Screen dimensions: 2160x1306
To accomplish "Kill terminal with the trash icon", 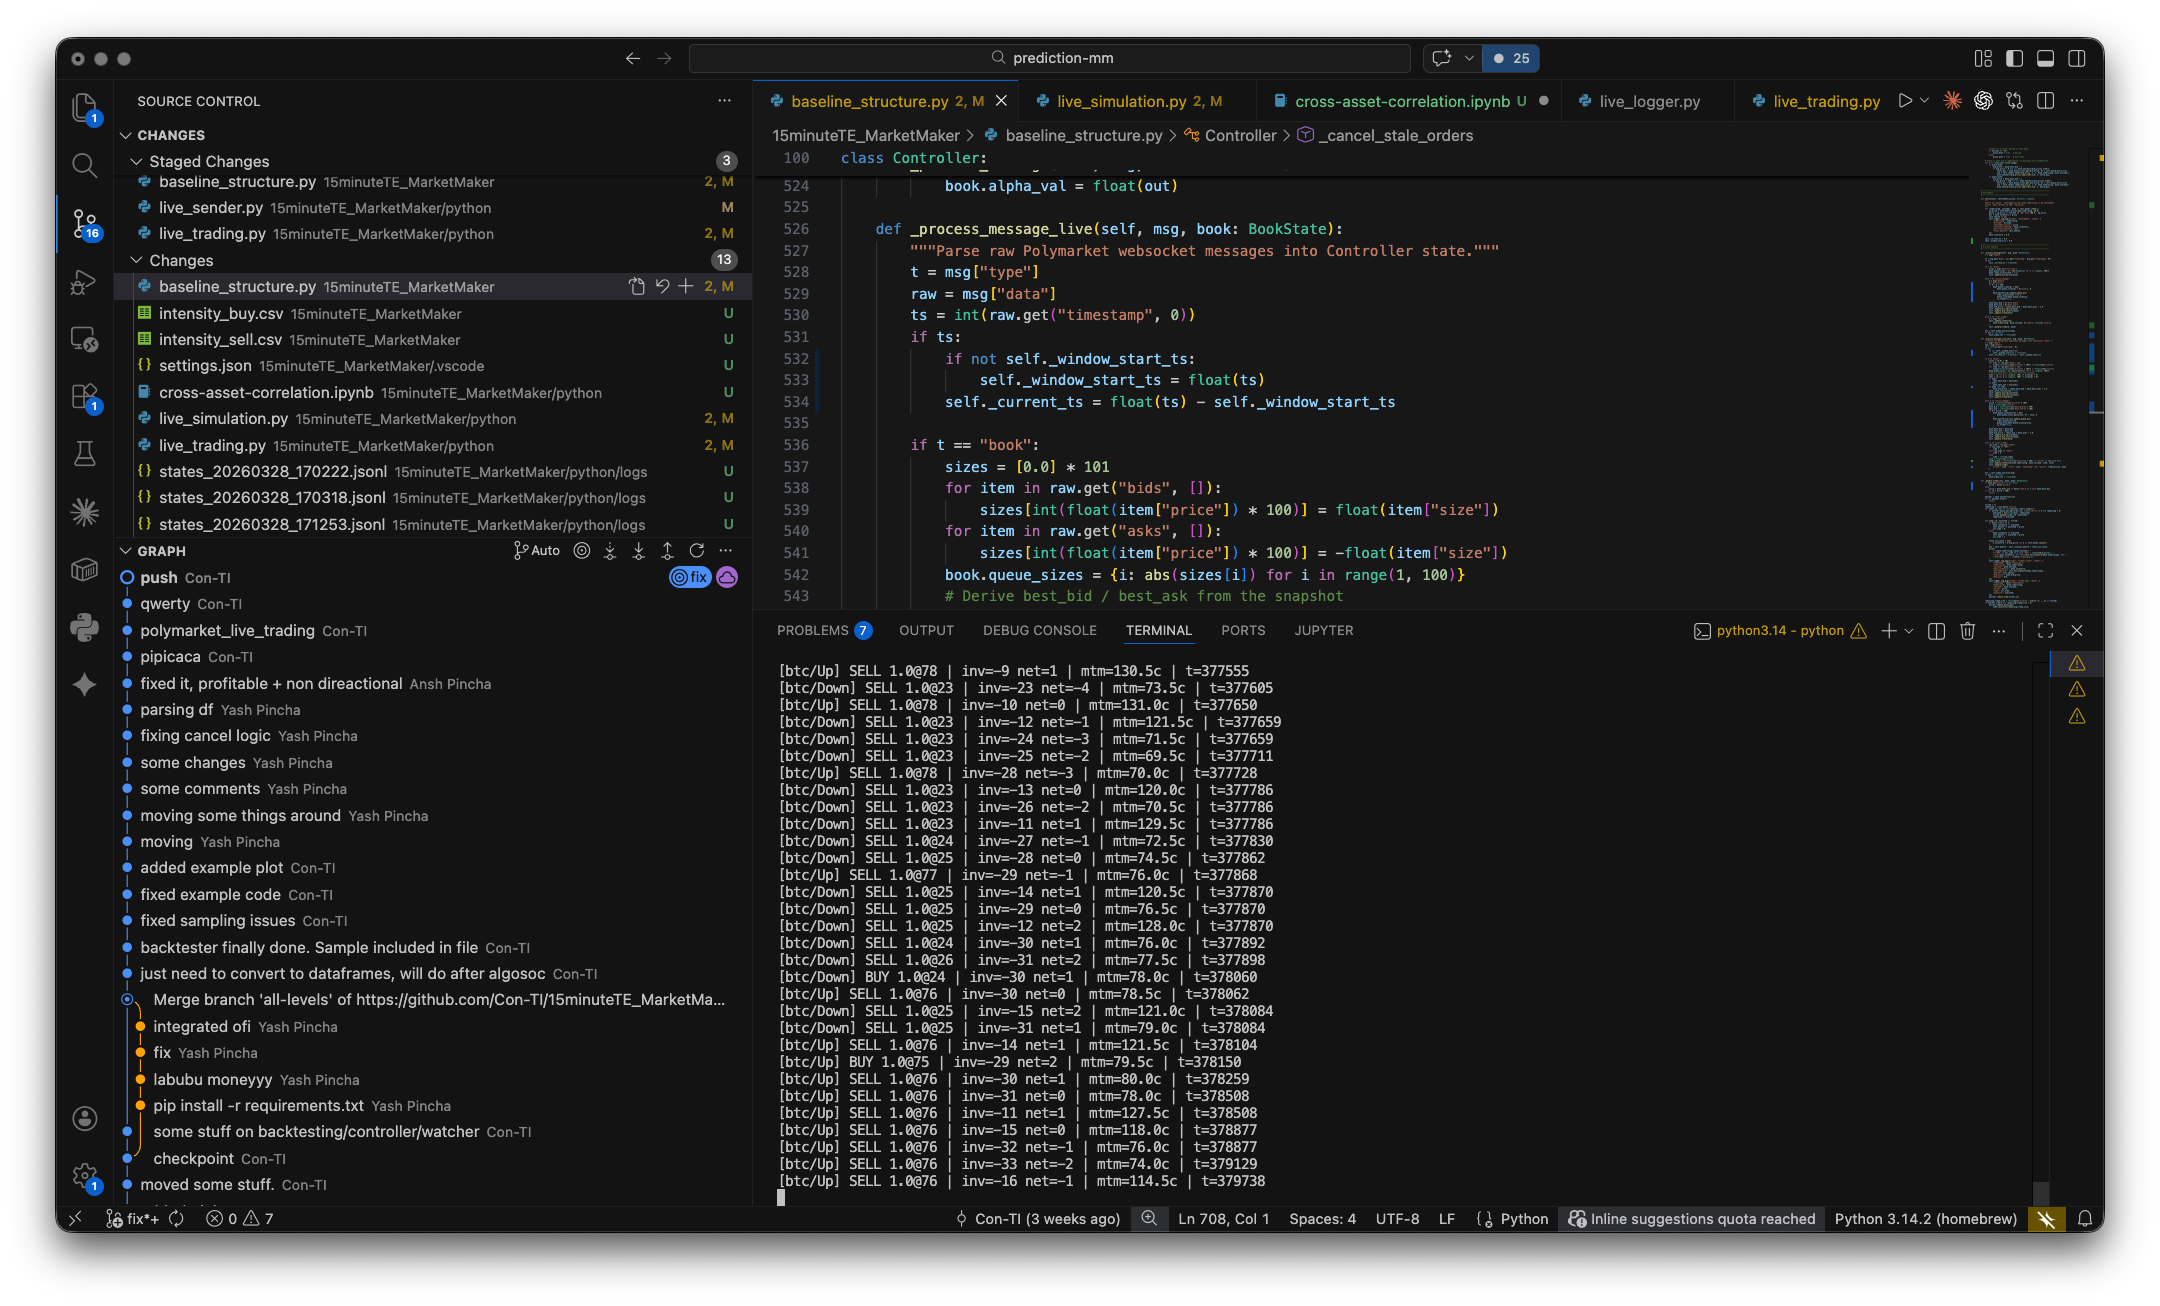I will (1967, 631).
